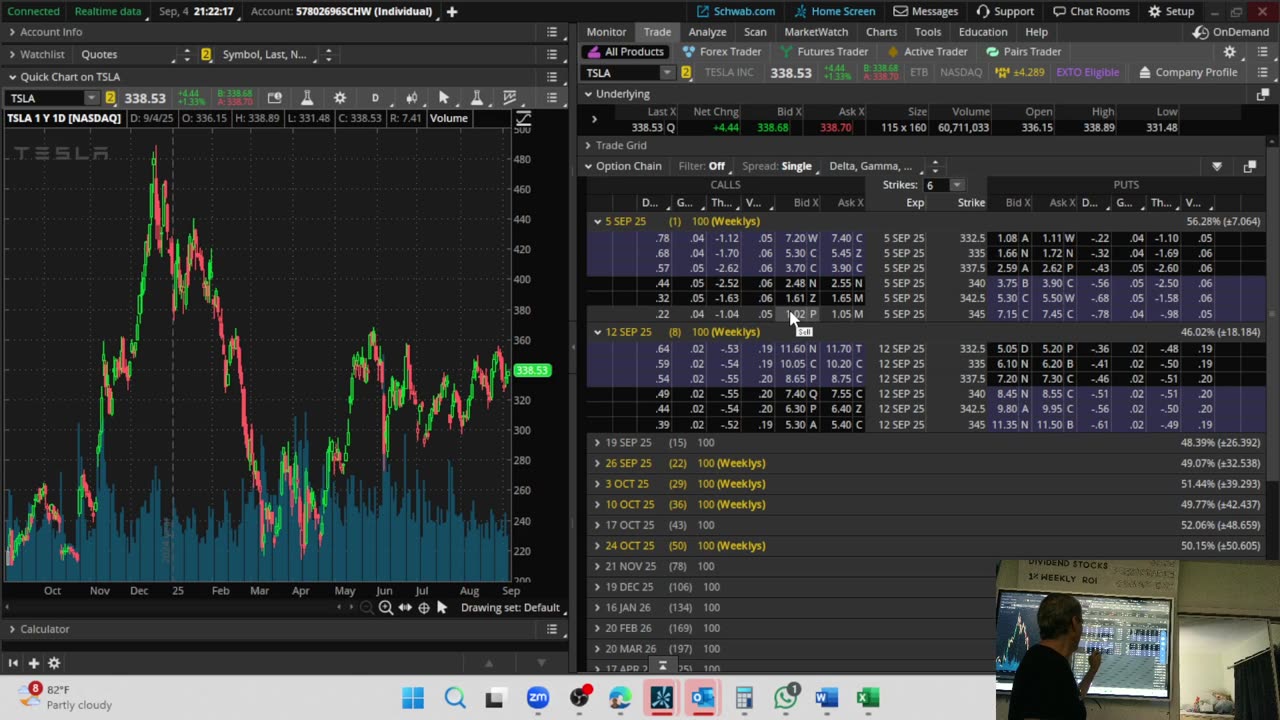Click the chart share camera icon

(274, 97)
